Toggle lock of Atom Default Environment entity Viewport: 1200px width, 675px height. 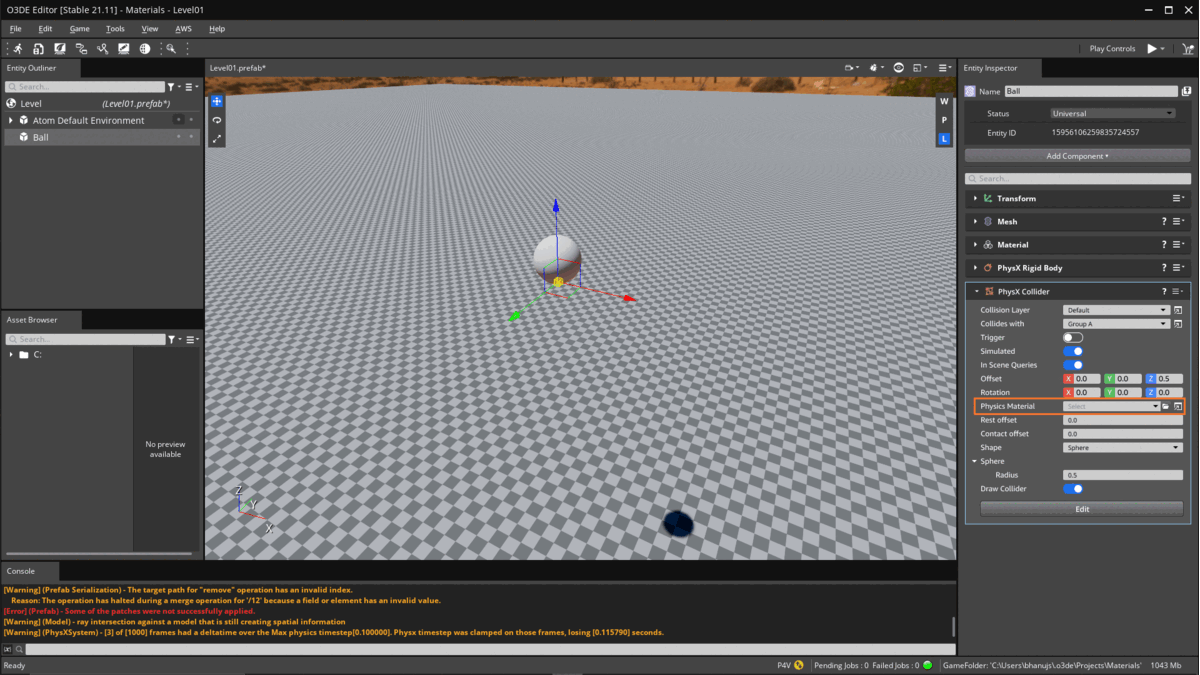coord(191,120)
